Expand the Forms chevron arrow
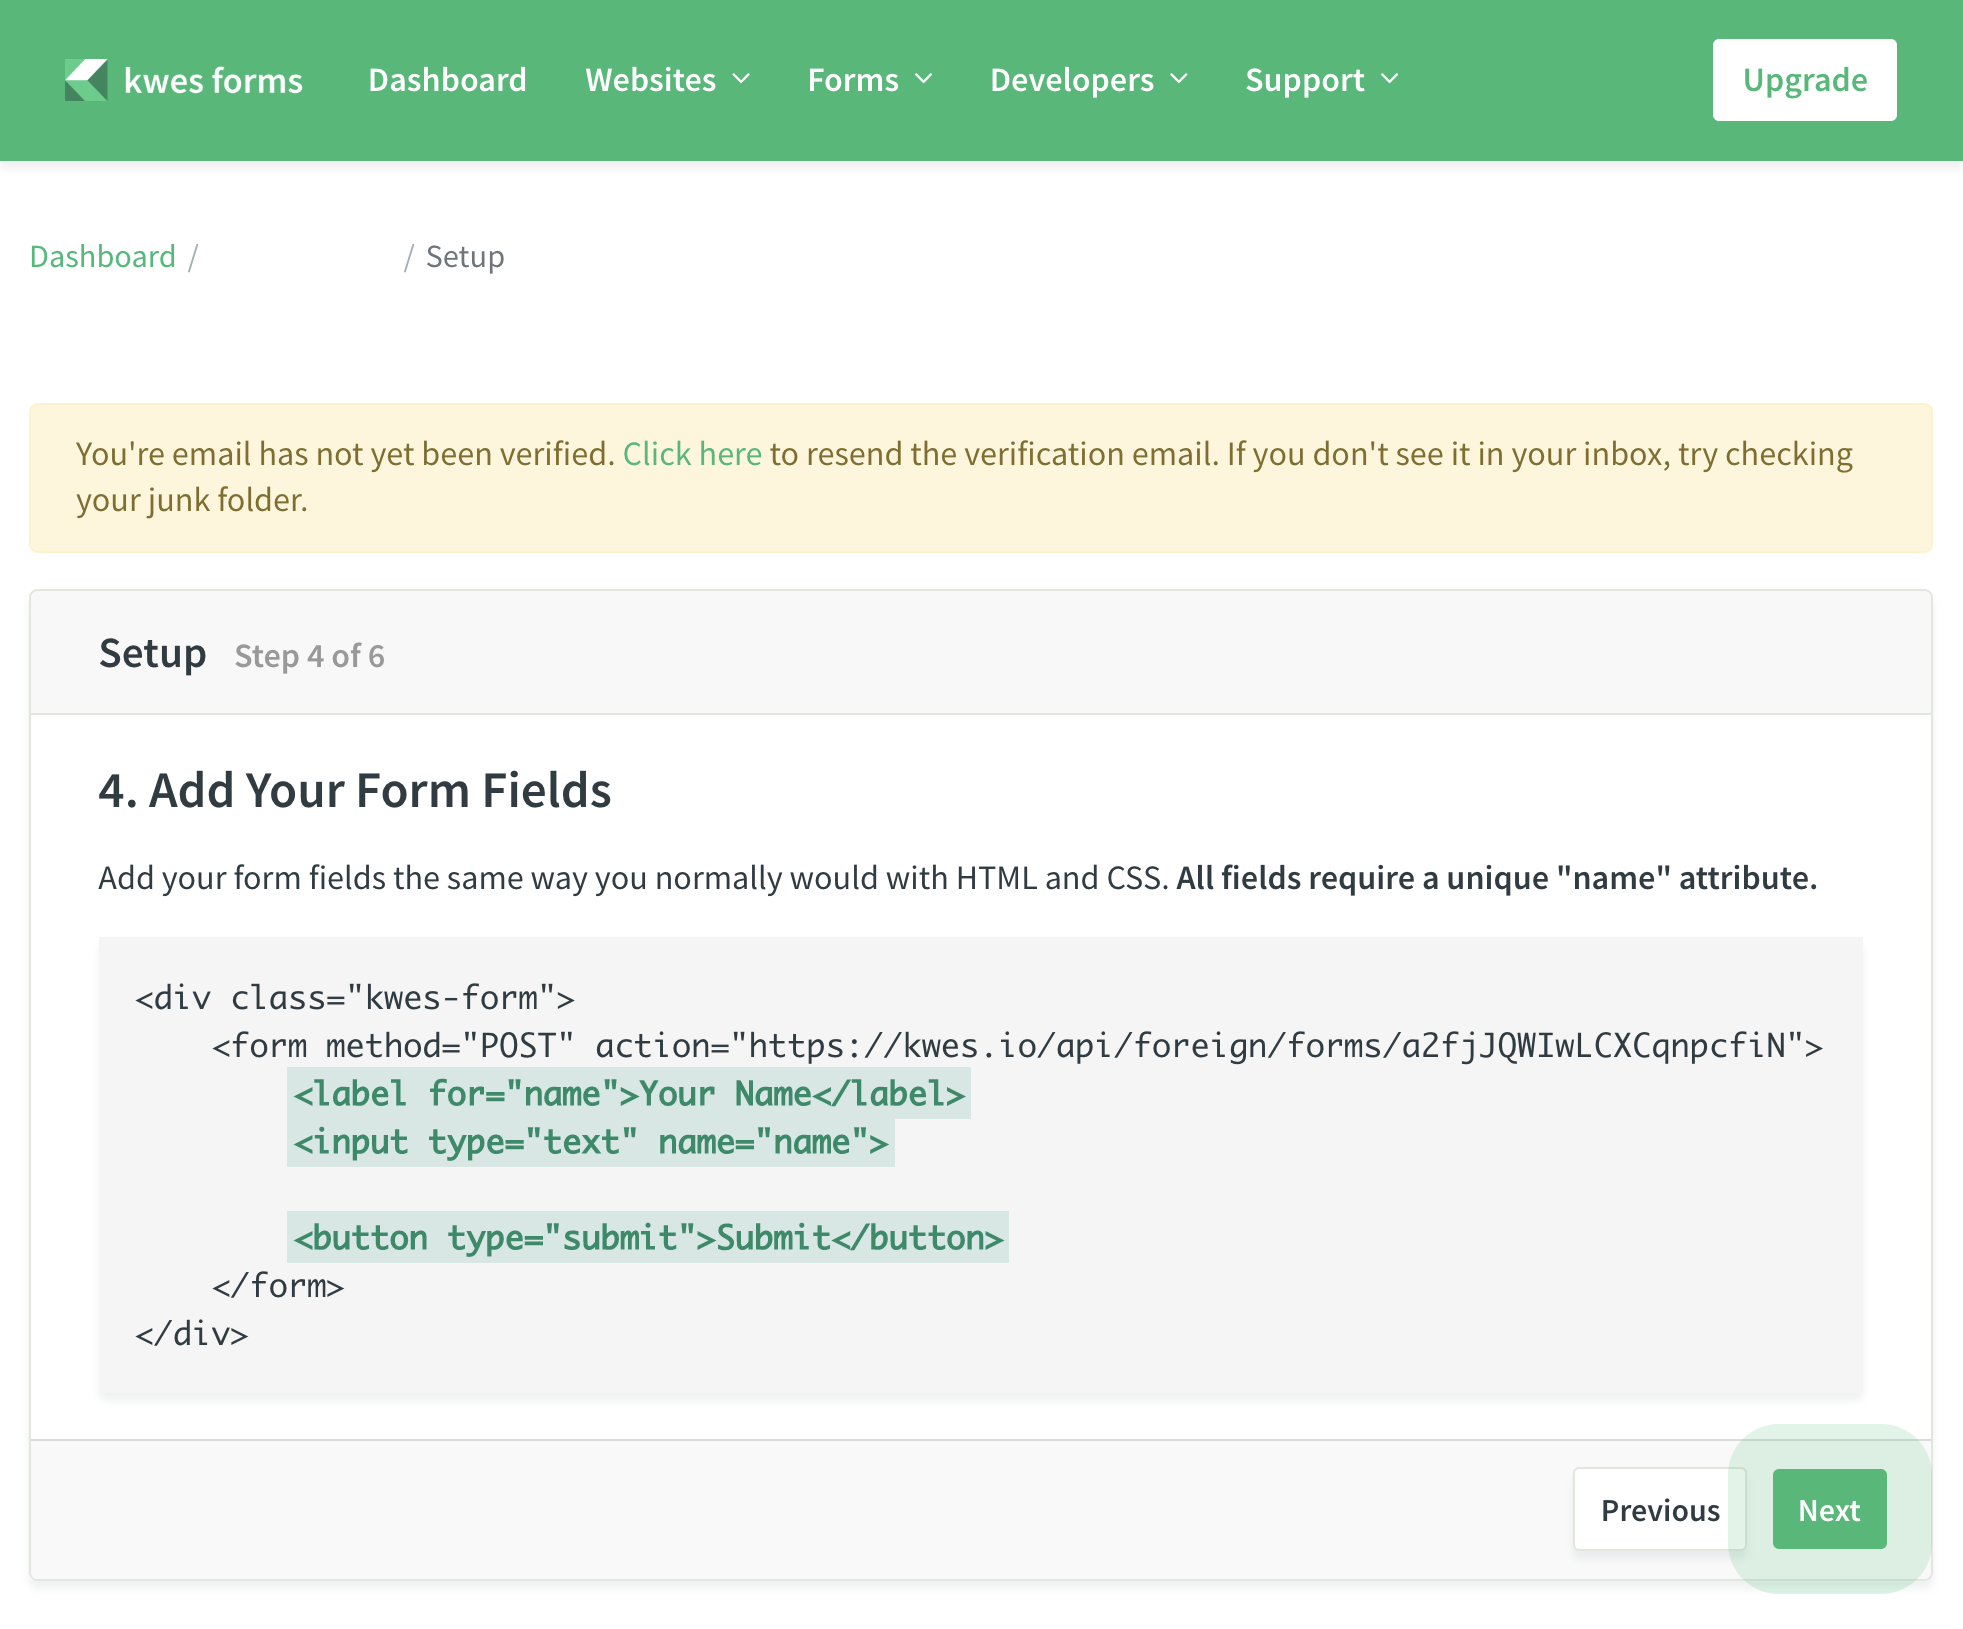1963x1629 pixels. [x=924, y=79]
